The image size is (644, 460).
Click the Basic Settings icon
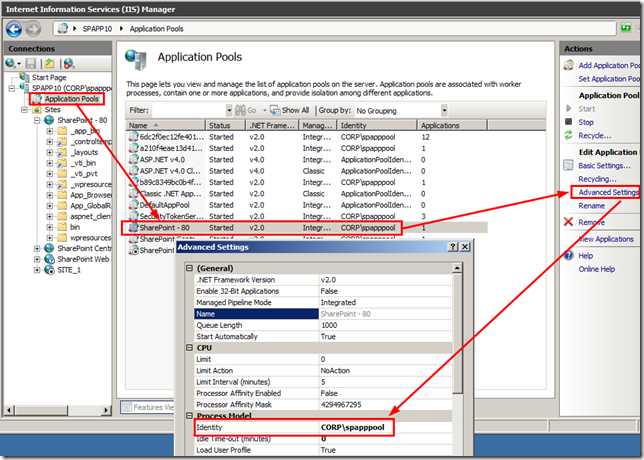569,165
